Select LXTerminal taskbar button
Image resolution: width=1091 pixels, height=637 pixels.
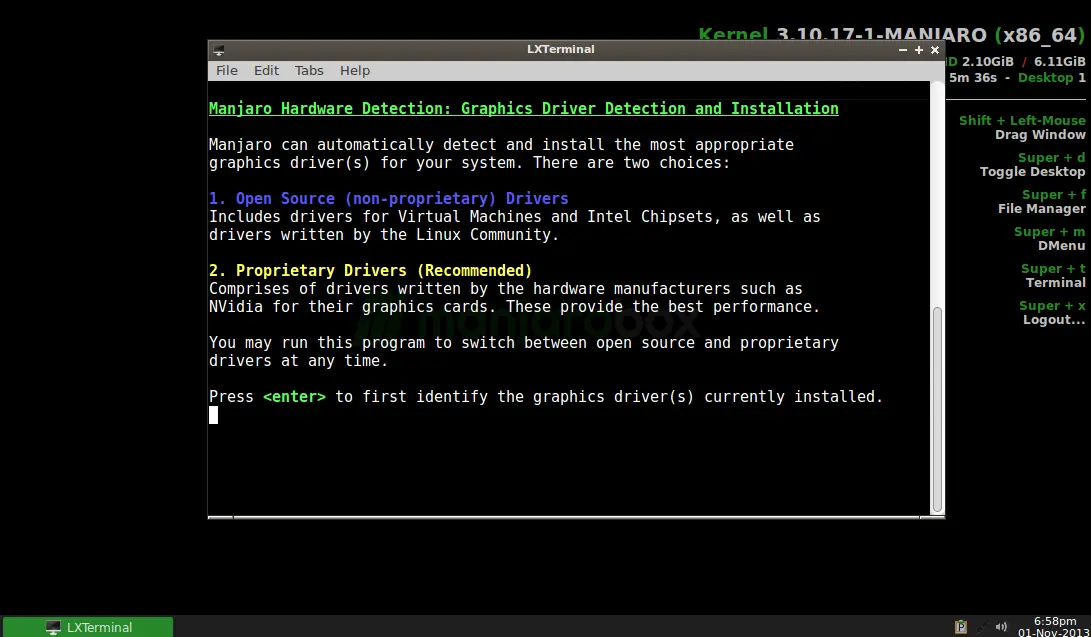(x=88, y=627)
